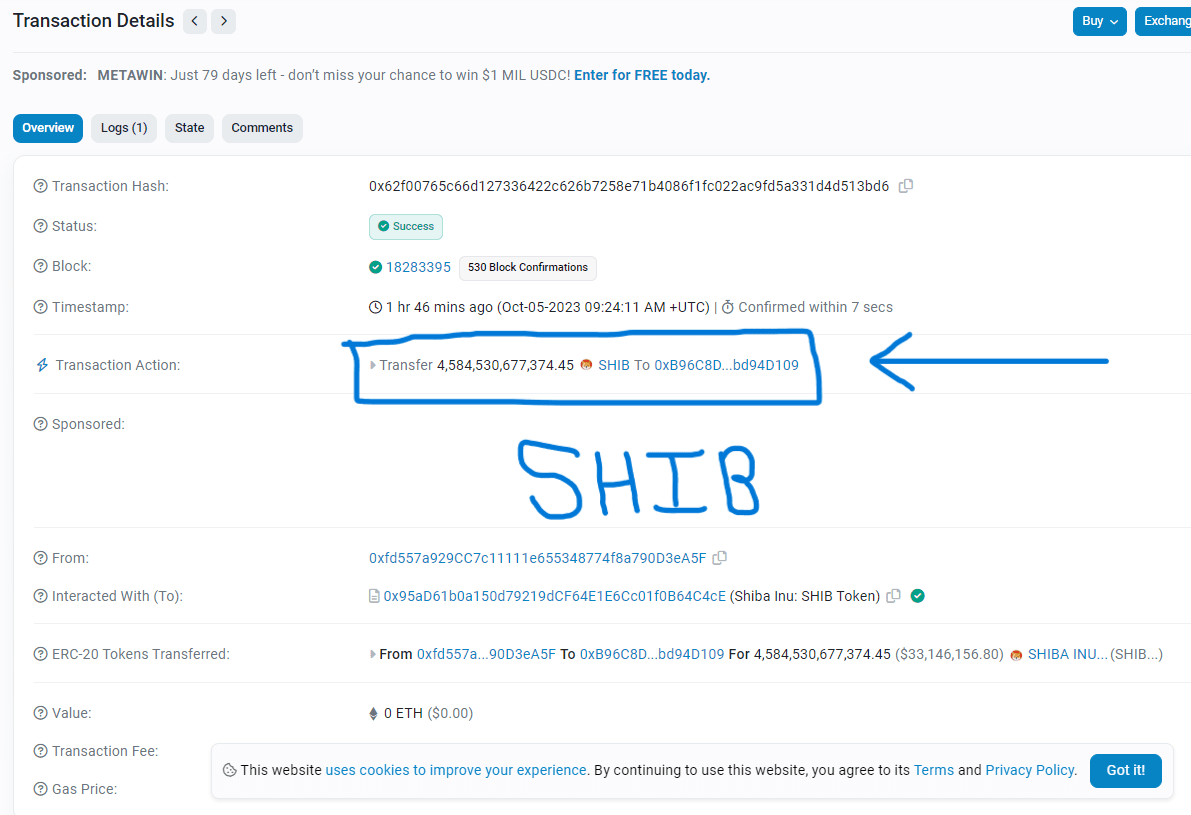
Task: Click the contract document icon beside Interacted With
Action: 374,595
